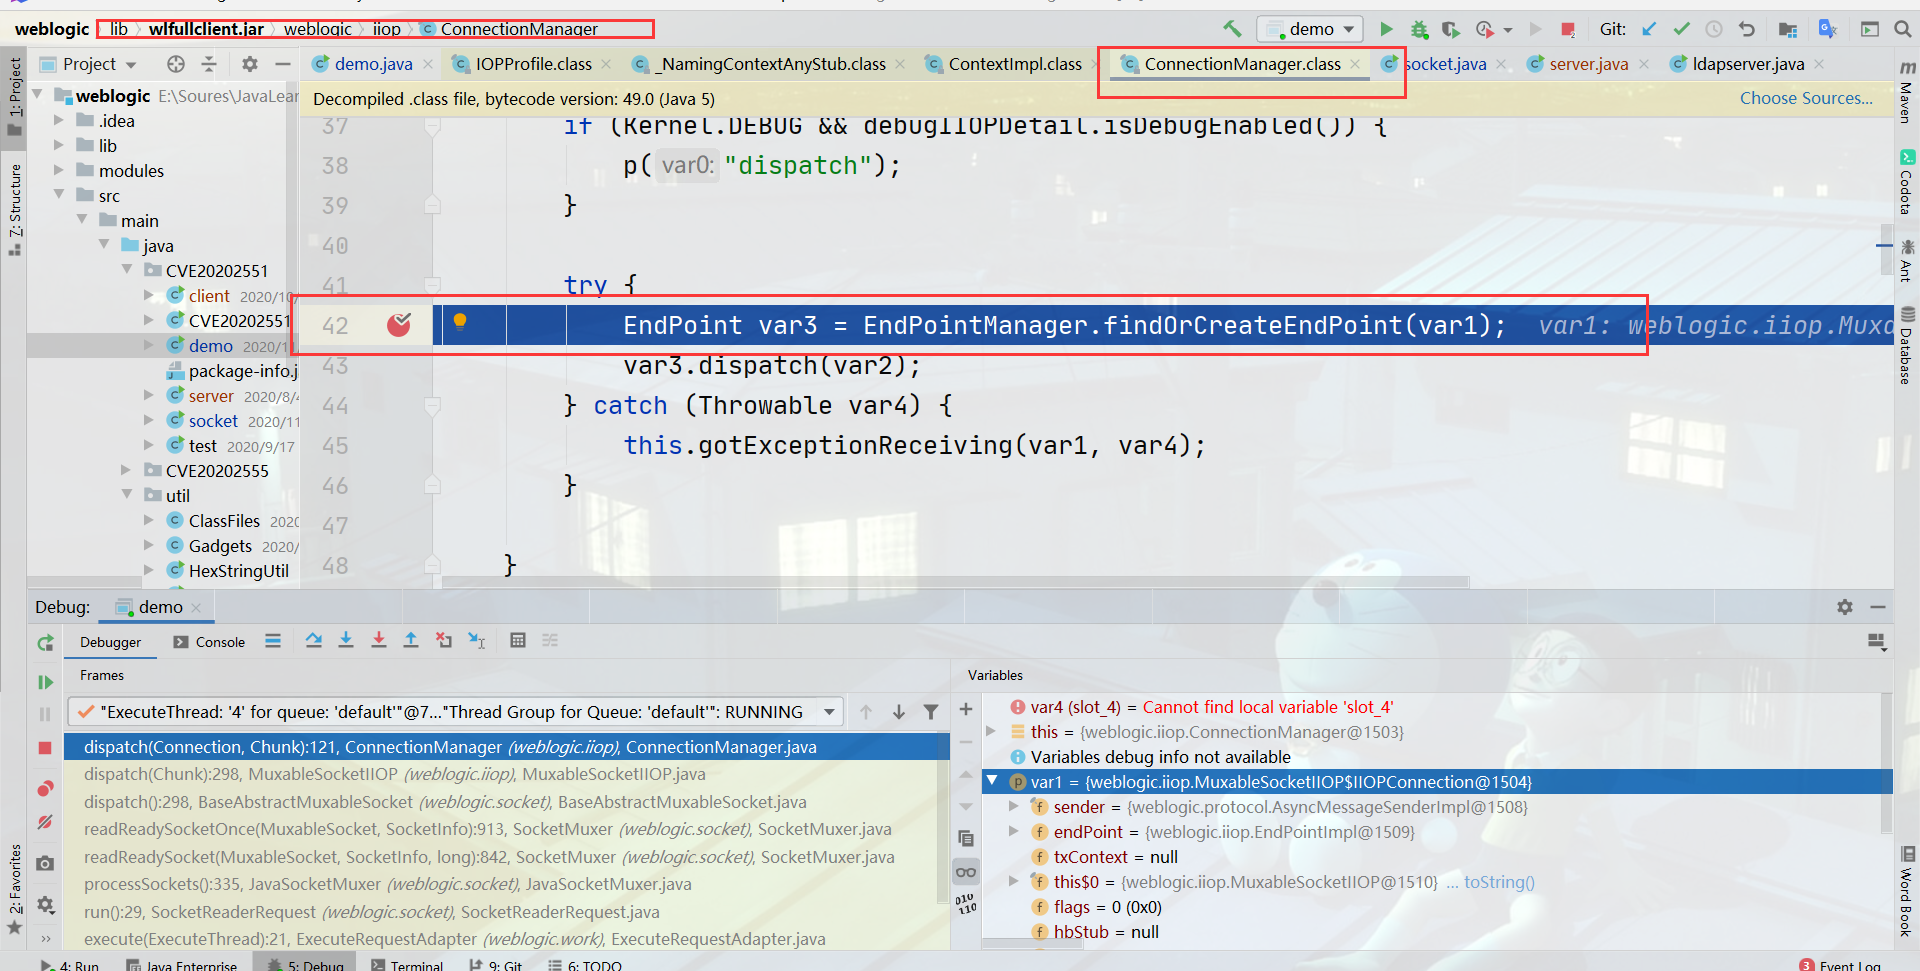1920x971 pixels.
Task: Switch to the IOPProfile.class tab
Action: (x=533, y=64)
